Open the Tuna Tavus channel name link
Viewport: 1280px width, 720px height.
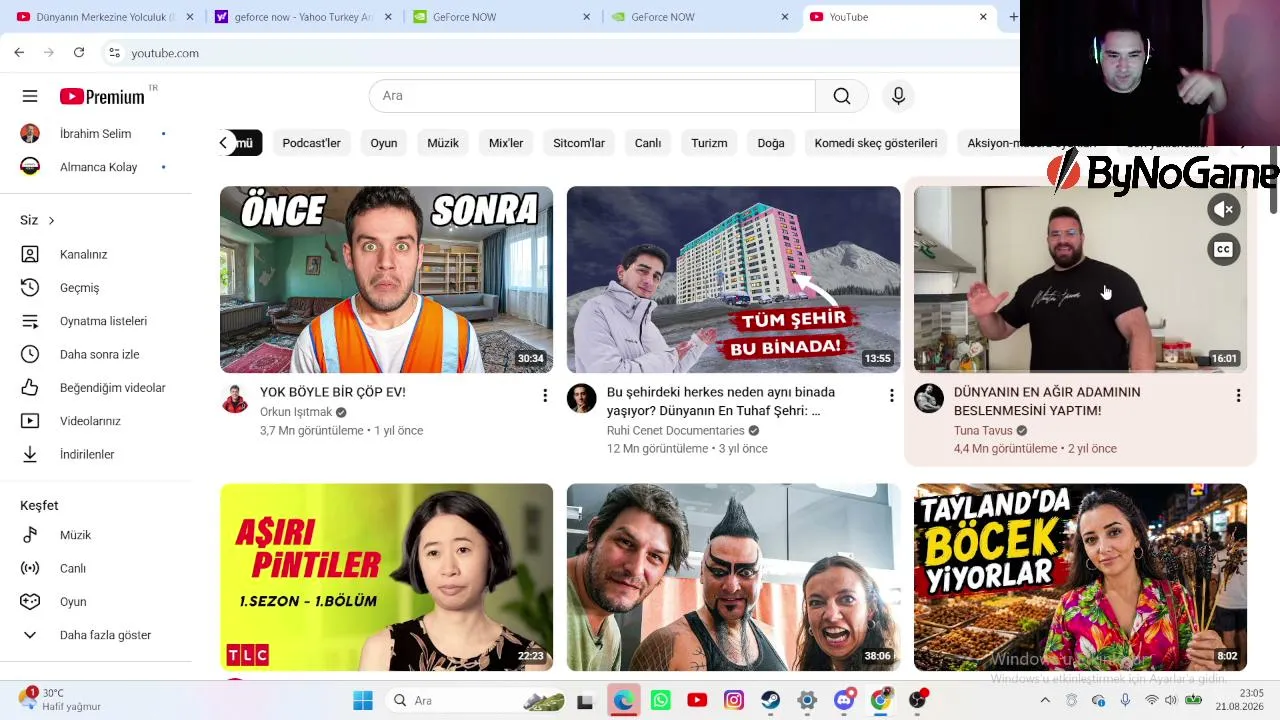point(983,431)
